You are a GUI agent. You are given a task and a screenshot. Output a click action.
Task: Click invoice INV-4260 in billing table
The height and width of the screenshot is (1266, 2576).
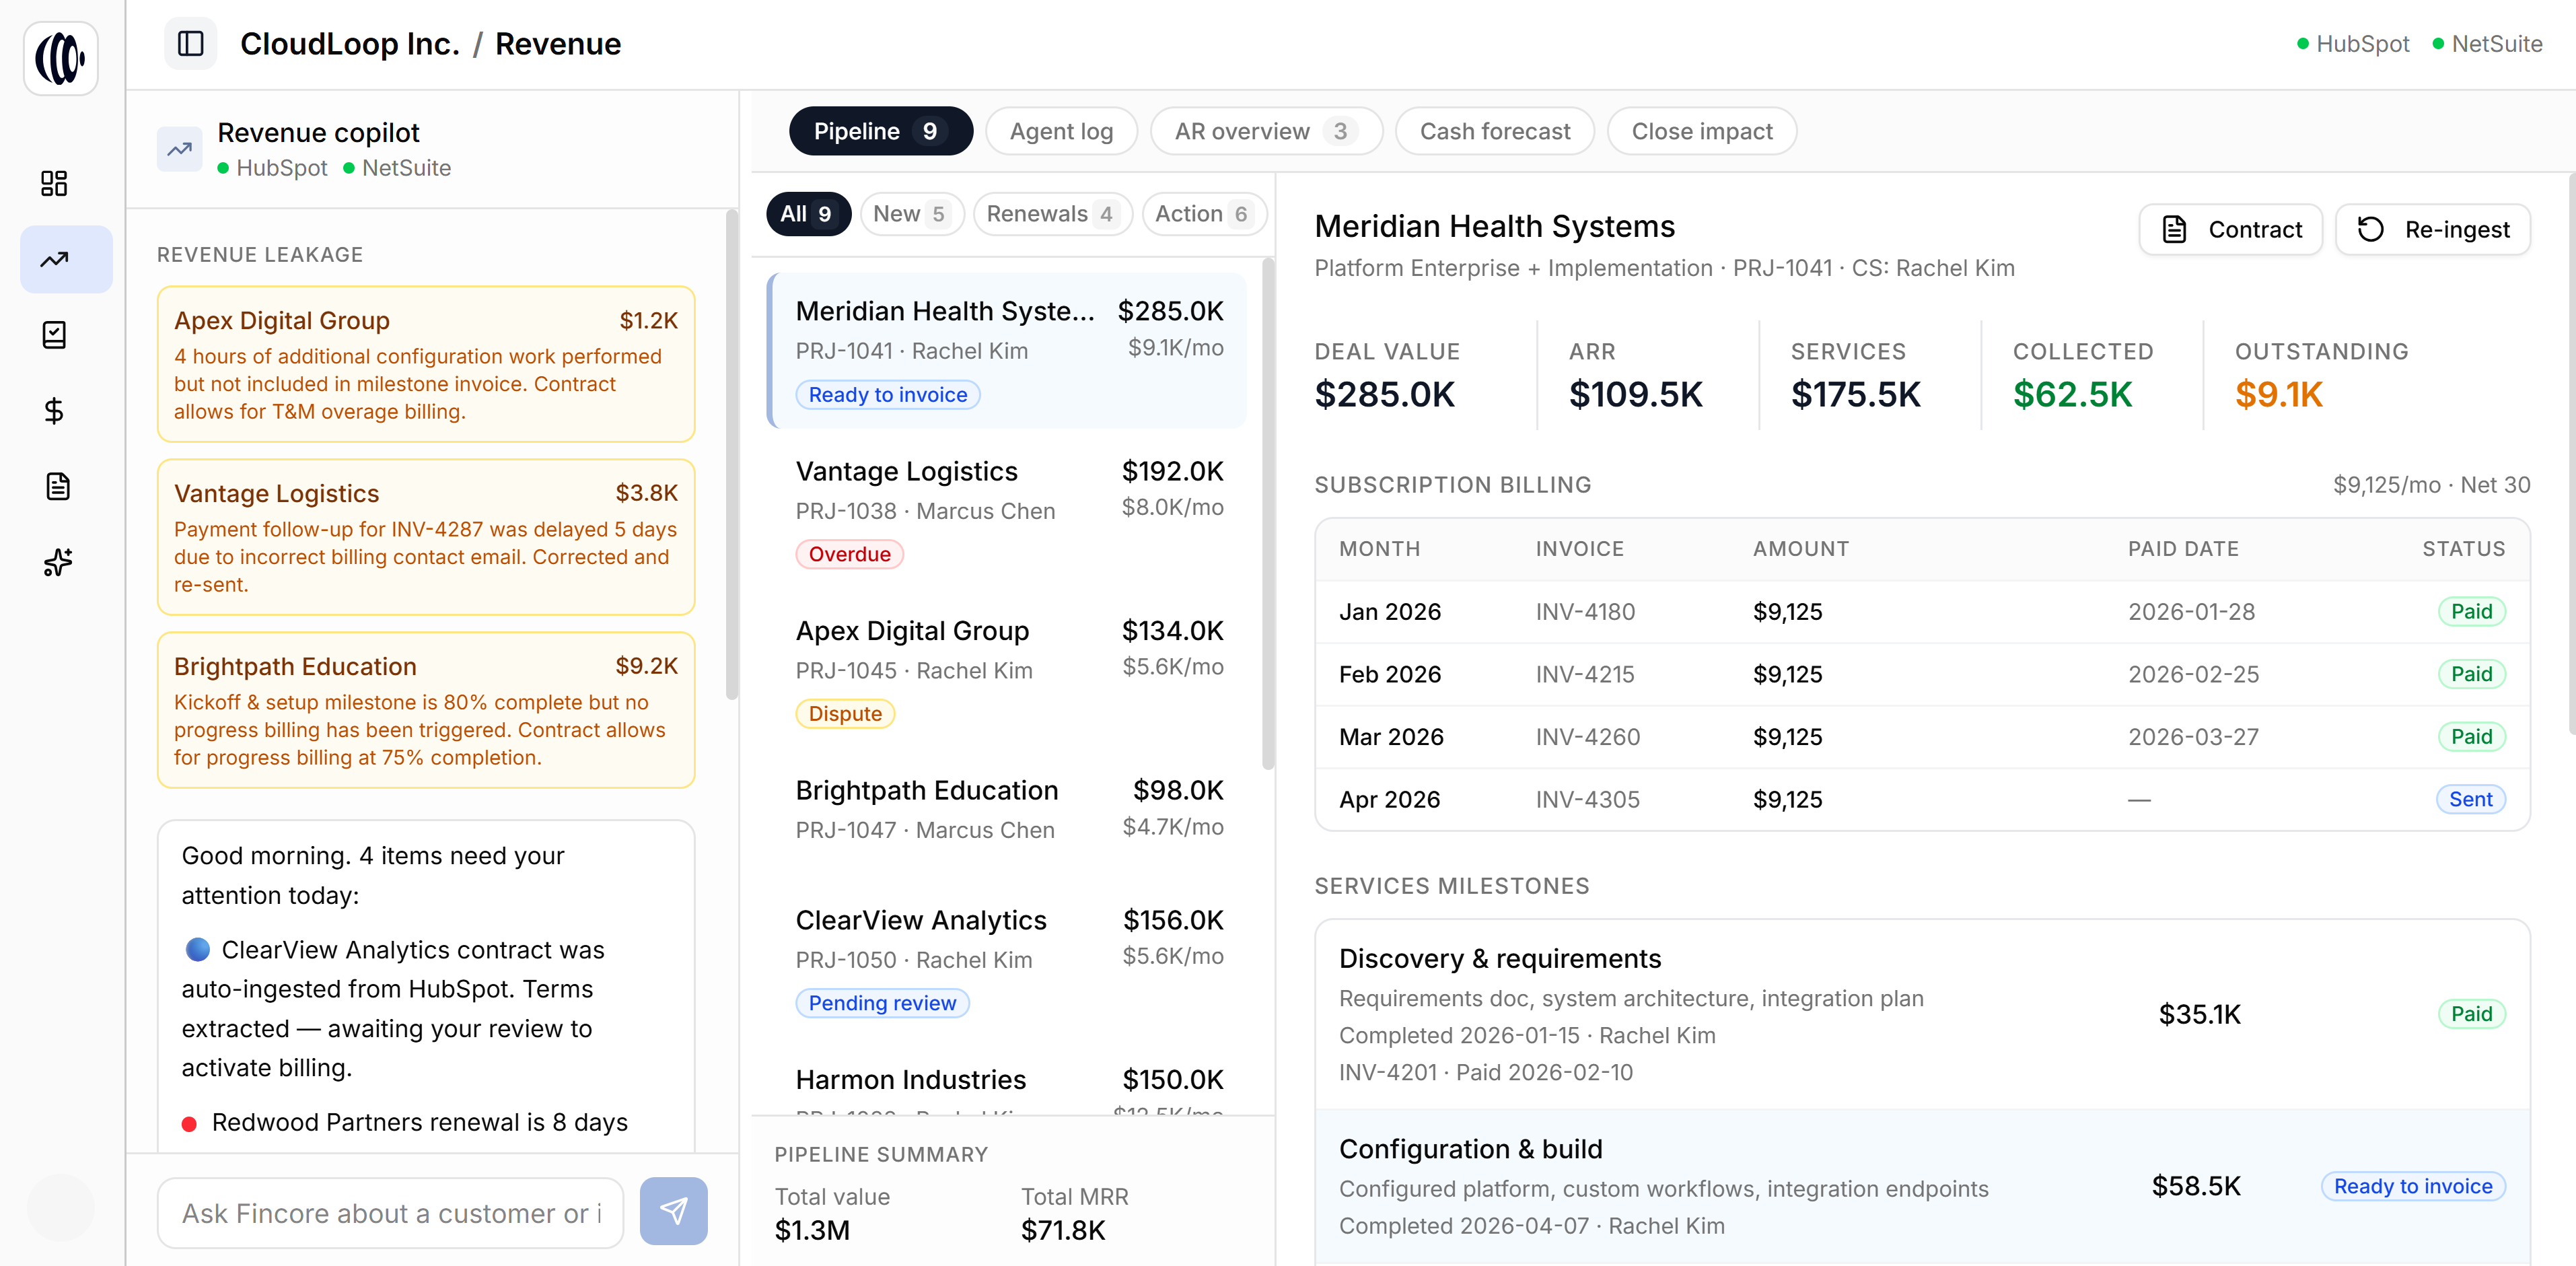1588,737
